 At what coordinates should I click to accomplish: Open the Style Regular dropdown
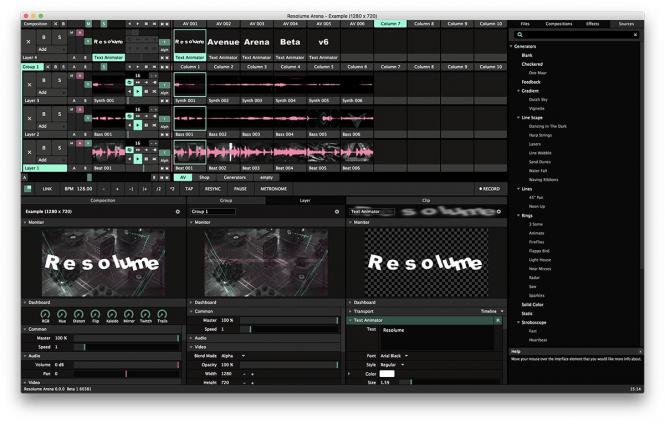(x=392, y=365)
